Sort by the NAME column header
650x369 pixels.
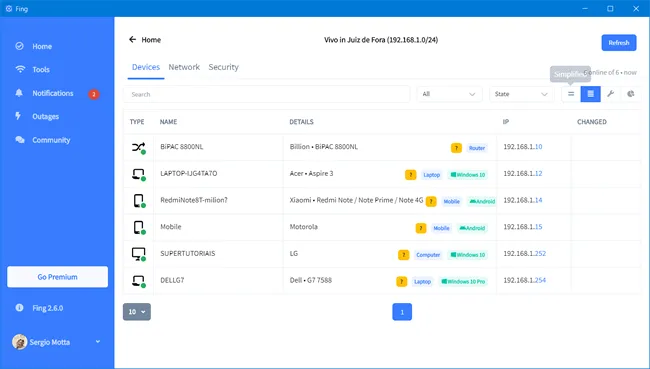click(x=168, y=122)
